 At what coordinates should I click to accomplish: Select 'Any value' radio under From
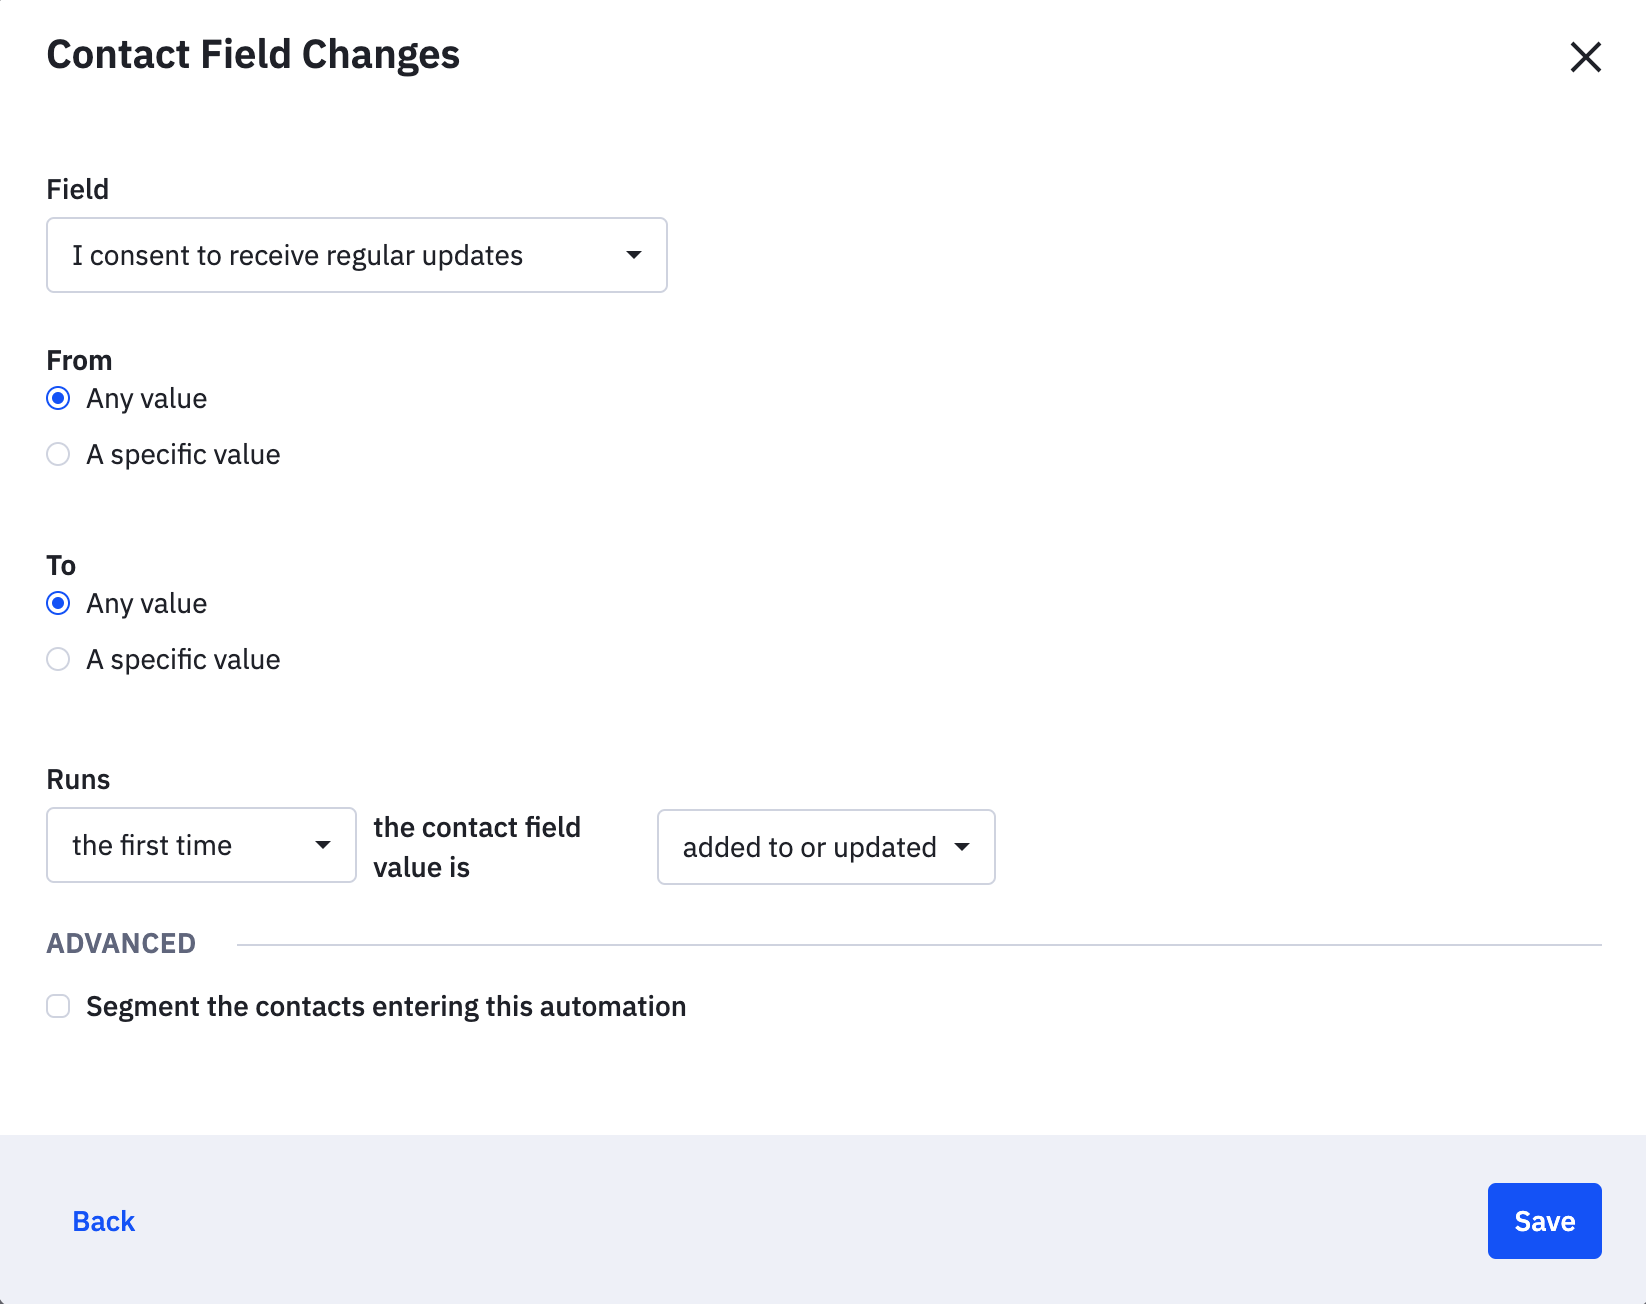tap(58, 398)
